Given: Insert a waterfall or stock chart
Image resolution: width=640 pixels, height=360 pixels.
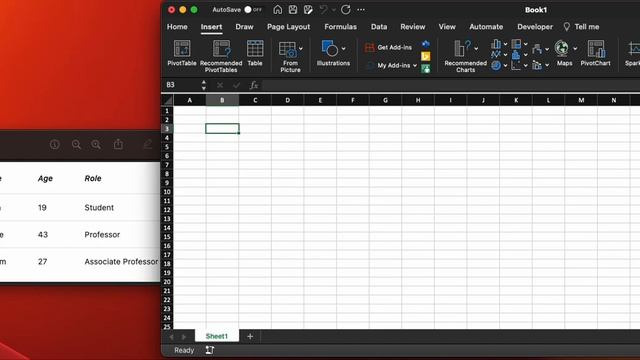Looking at the screenshot, I should coord(537,49).
